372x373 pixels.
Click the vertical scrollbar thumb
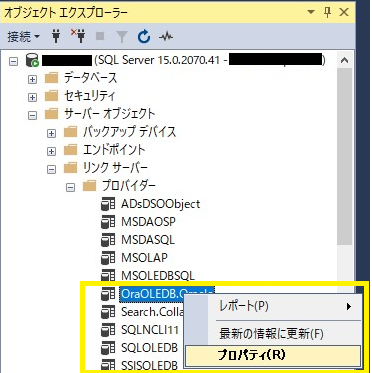coord(344,157)
